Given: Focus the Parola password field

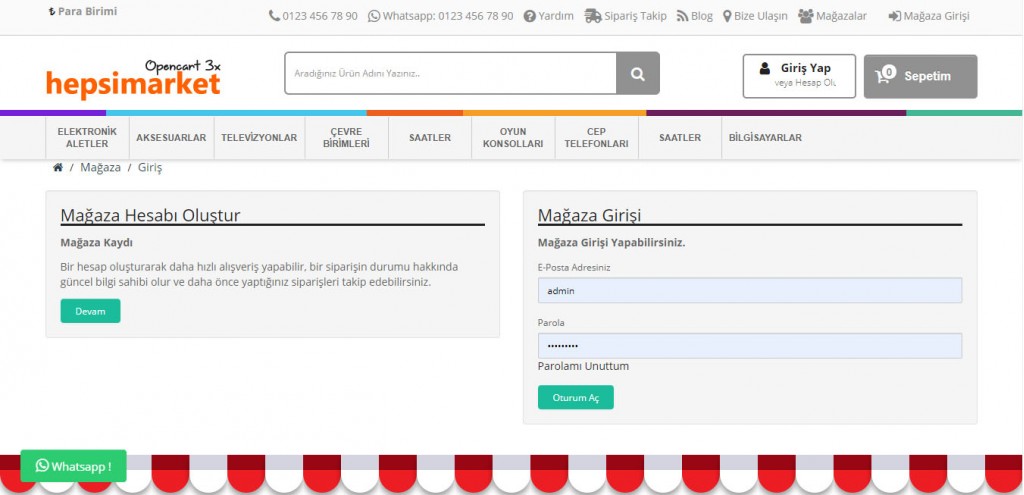Looking at the screenshot, I should [749, 346].
